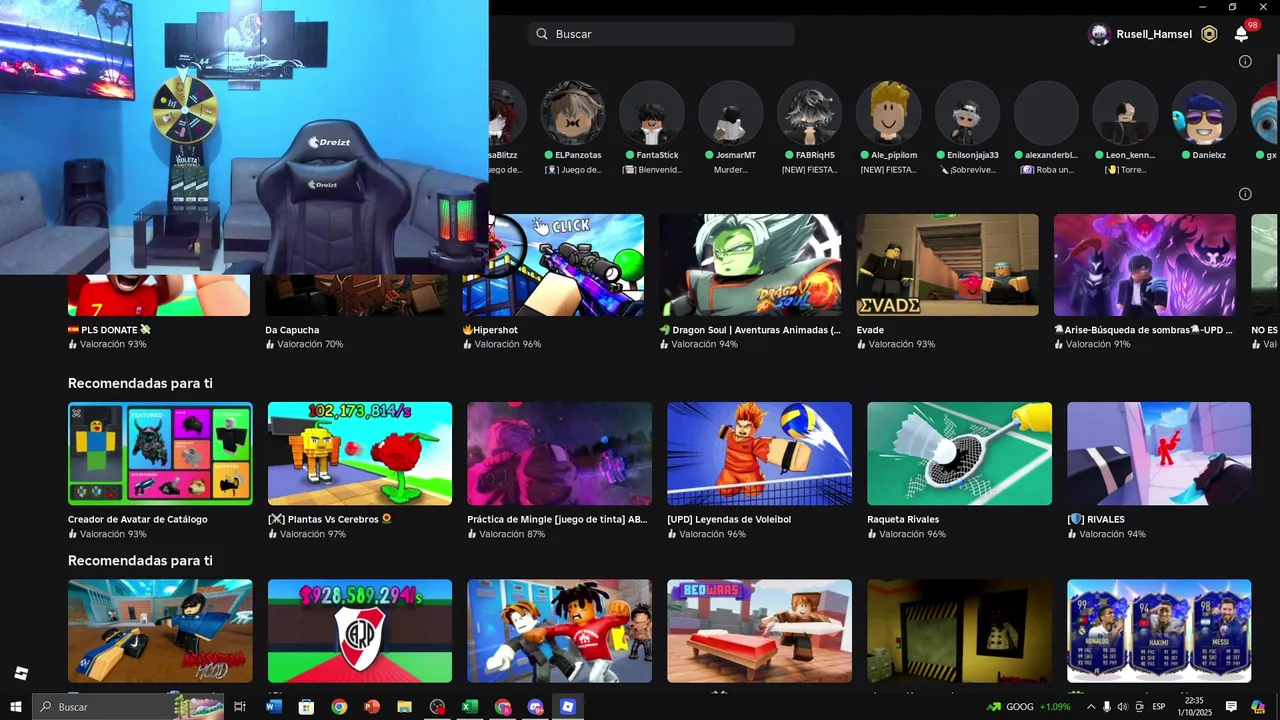Open JosmarMT friend avatar
The height and width of the screenshot is (720, 1280).
(731, 113)
